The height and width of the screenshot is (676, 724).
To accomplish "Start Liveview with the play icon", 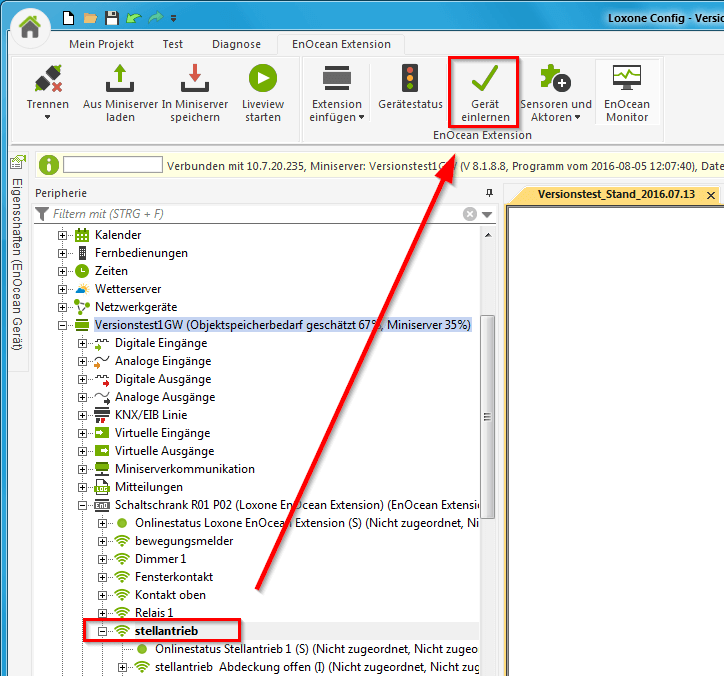I will [x=263, y=78].
